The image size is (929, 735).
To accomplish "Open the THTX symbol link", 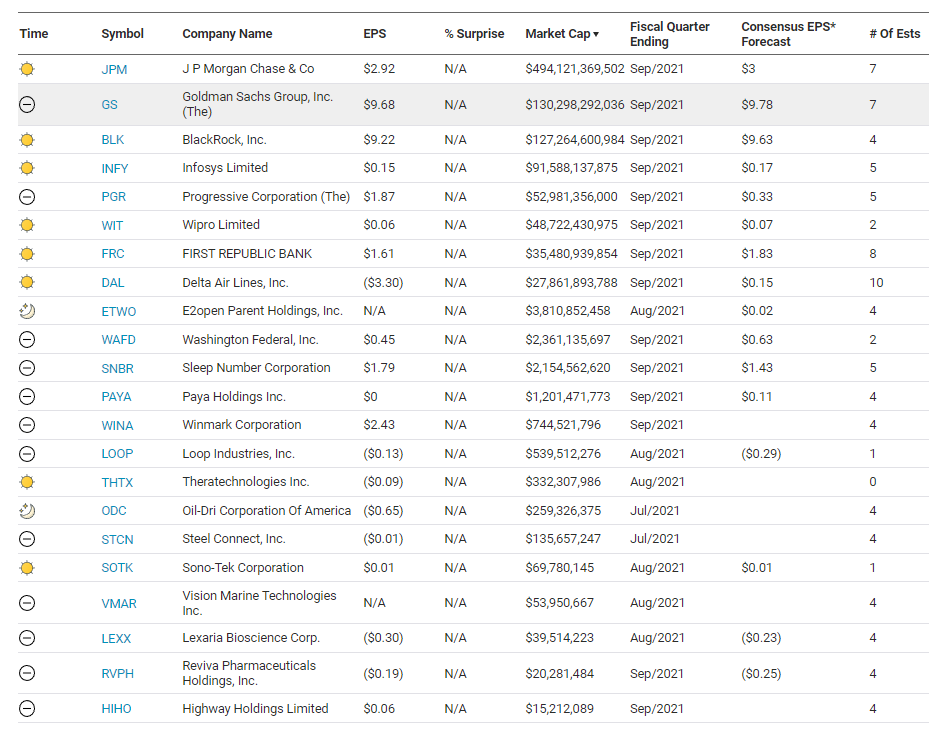I will (117, 482).
